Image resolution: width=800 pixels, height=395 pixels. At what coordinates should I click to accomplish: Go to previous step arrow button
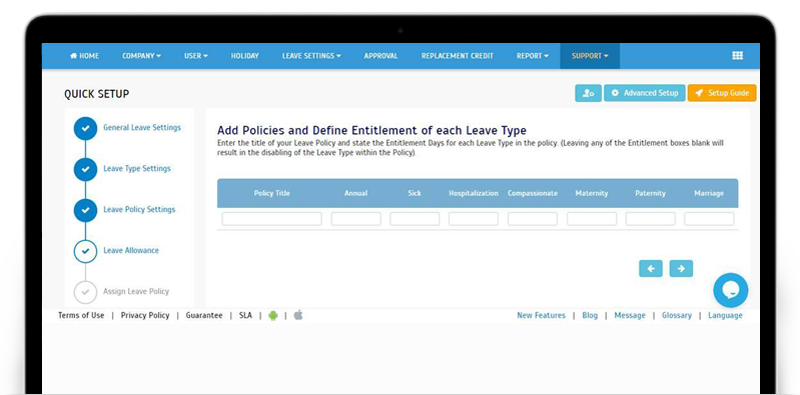pos(651,268)
